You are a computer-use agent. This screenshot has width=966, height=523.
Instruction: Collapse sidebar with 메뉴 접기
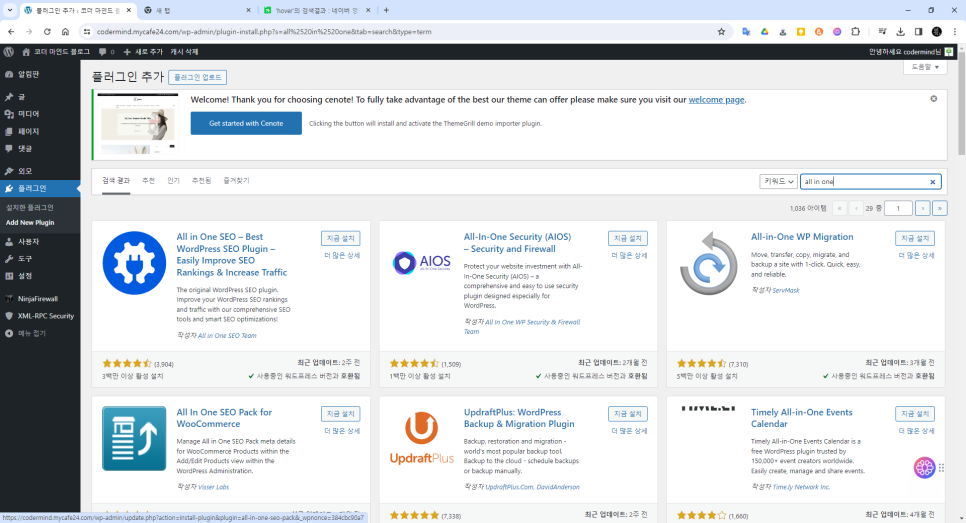[40, 333]
